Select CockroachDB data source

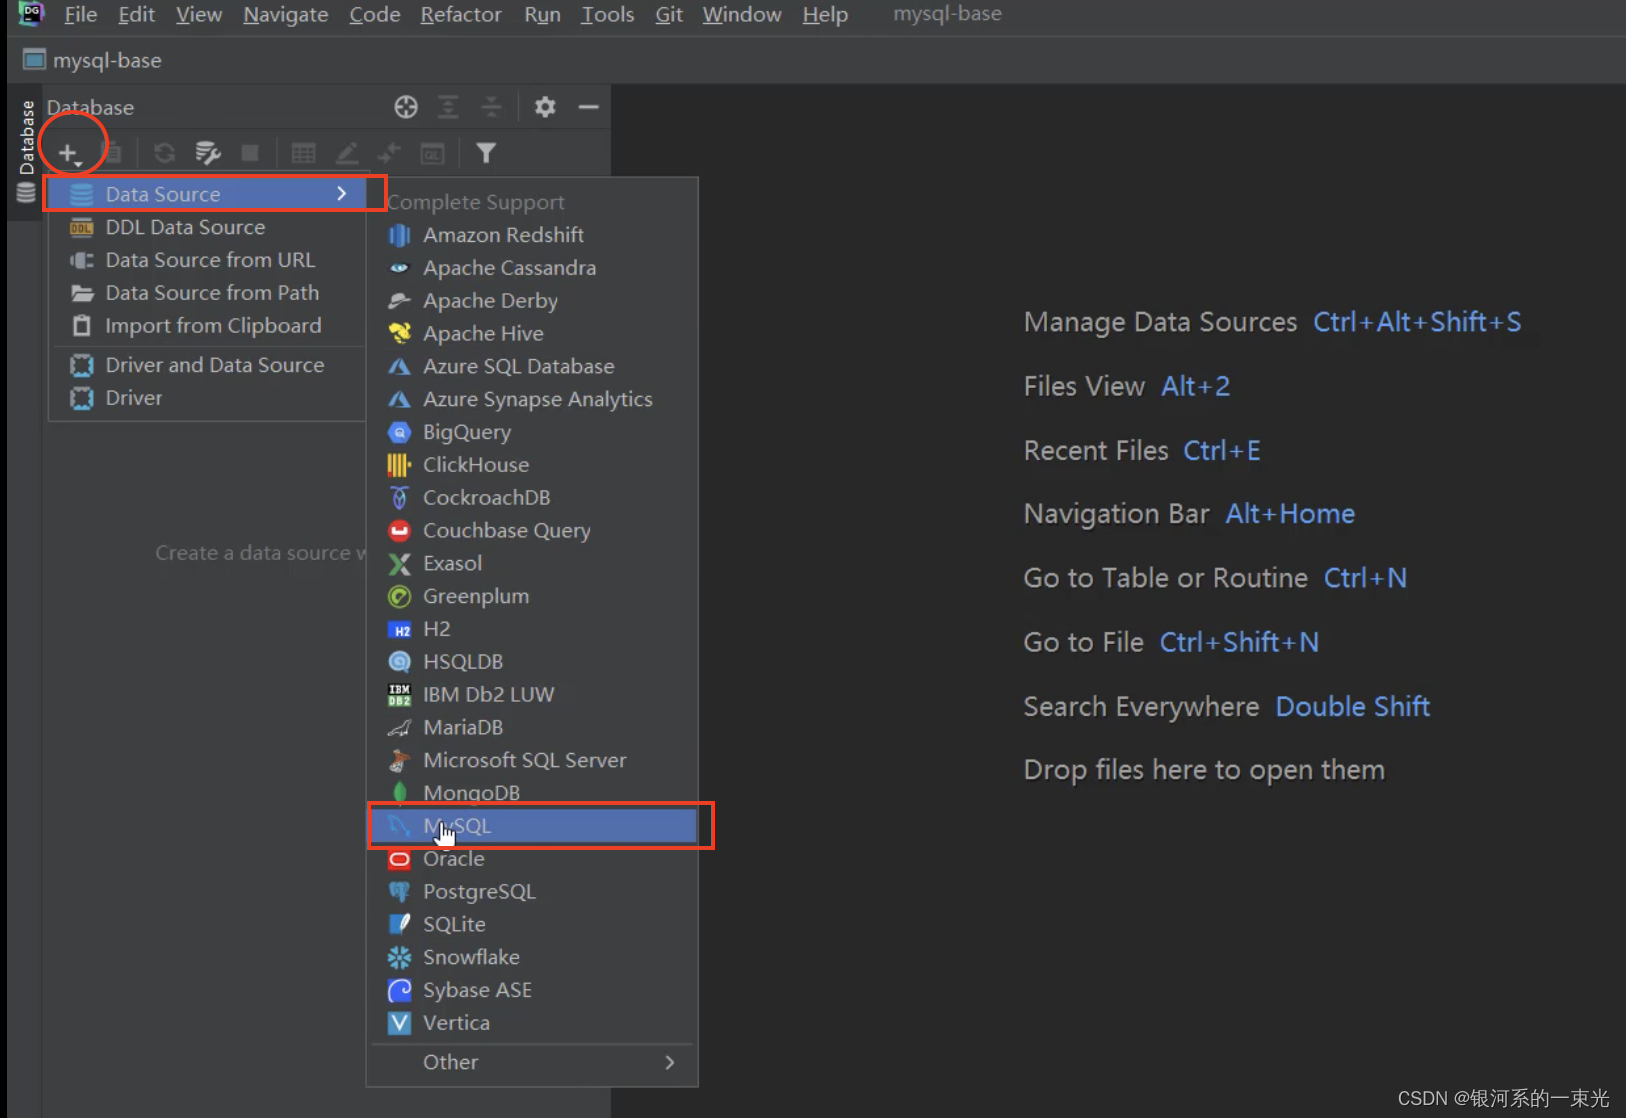tap(534, 498)
